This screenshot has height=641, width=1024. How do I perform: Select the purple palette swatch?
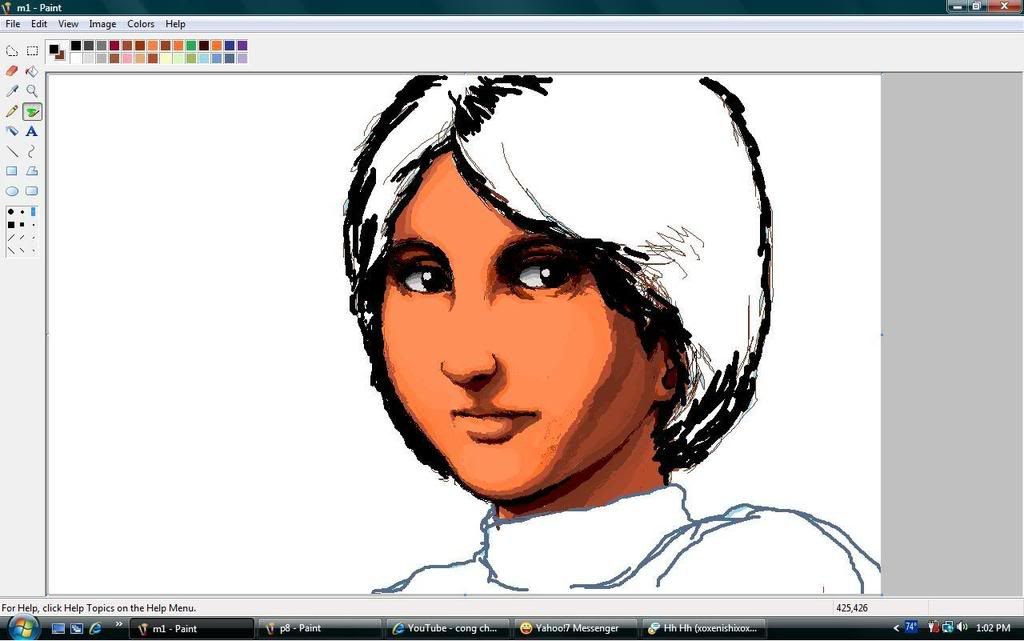click(x=242, y=46)
